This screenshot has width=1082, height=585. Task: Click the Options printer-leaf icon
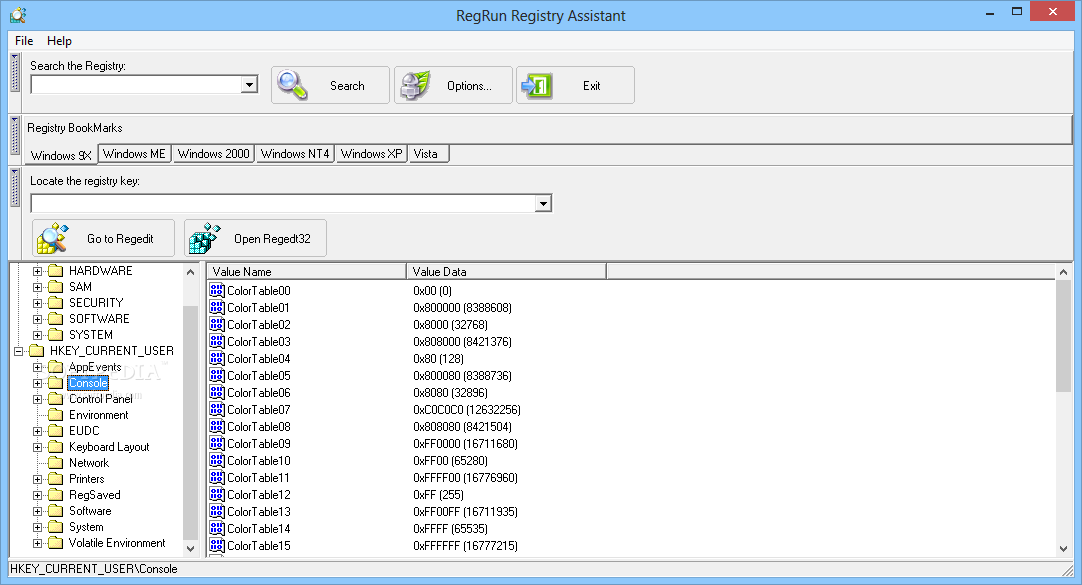(x=416, y=86)
